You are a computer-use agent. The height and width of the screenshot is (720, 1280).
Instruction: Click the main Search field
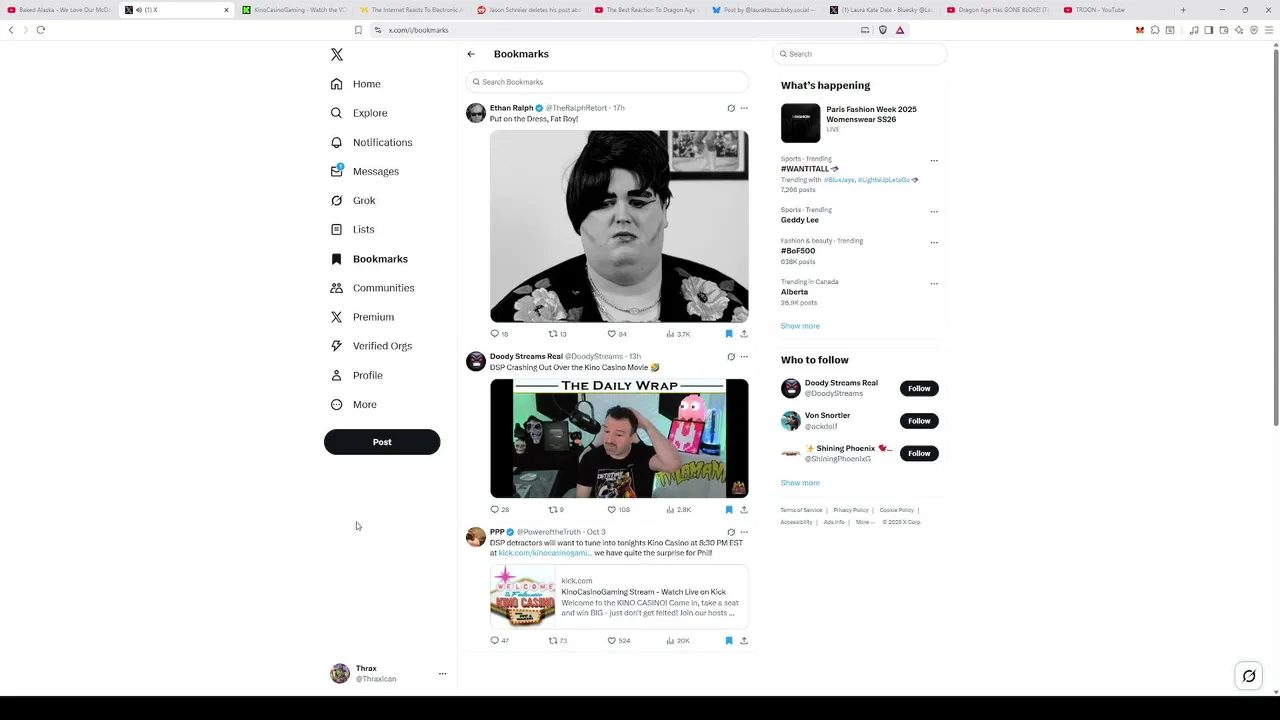860,54
